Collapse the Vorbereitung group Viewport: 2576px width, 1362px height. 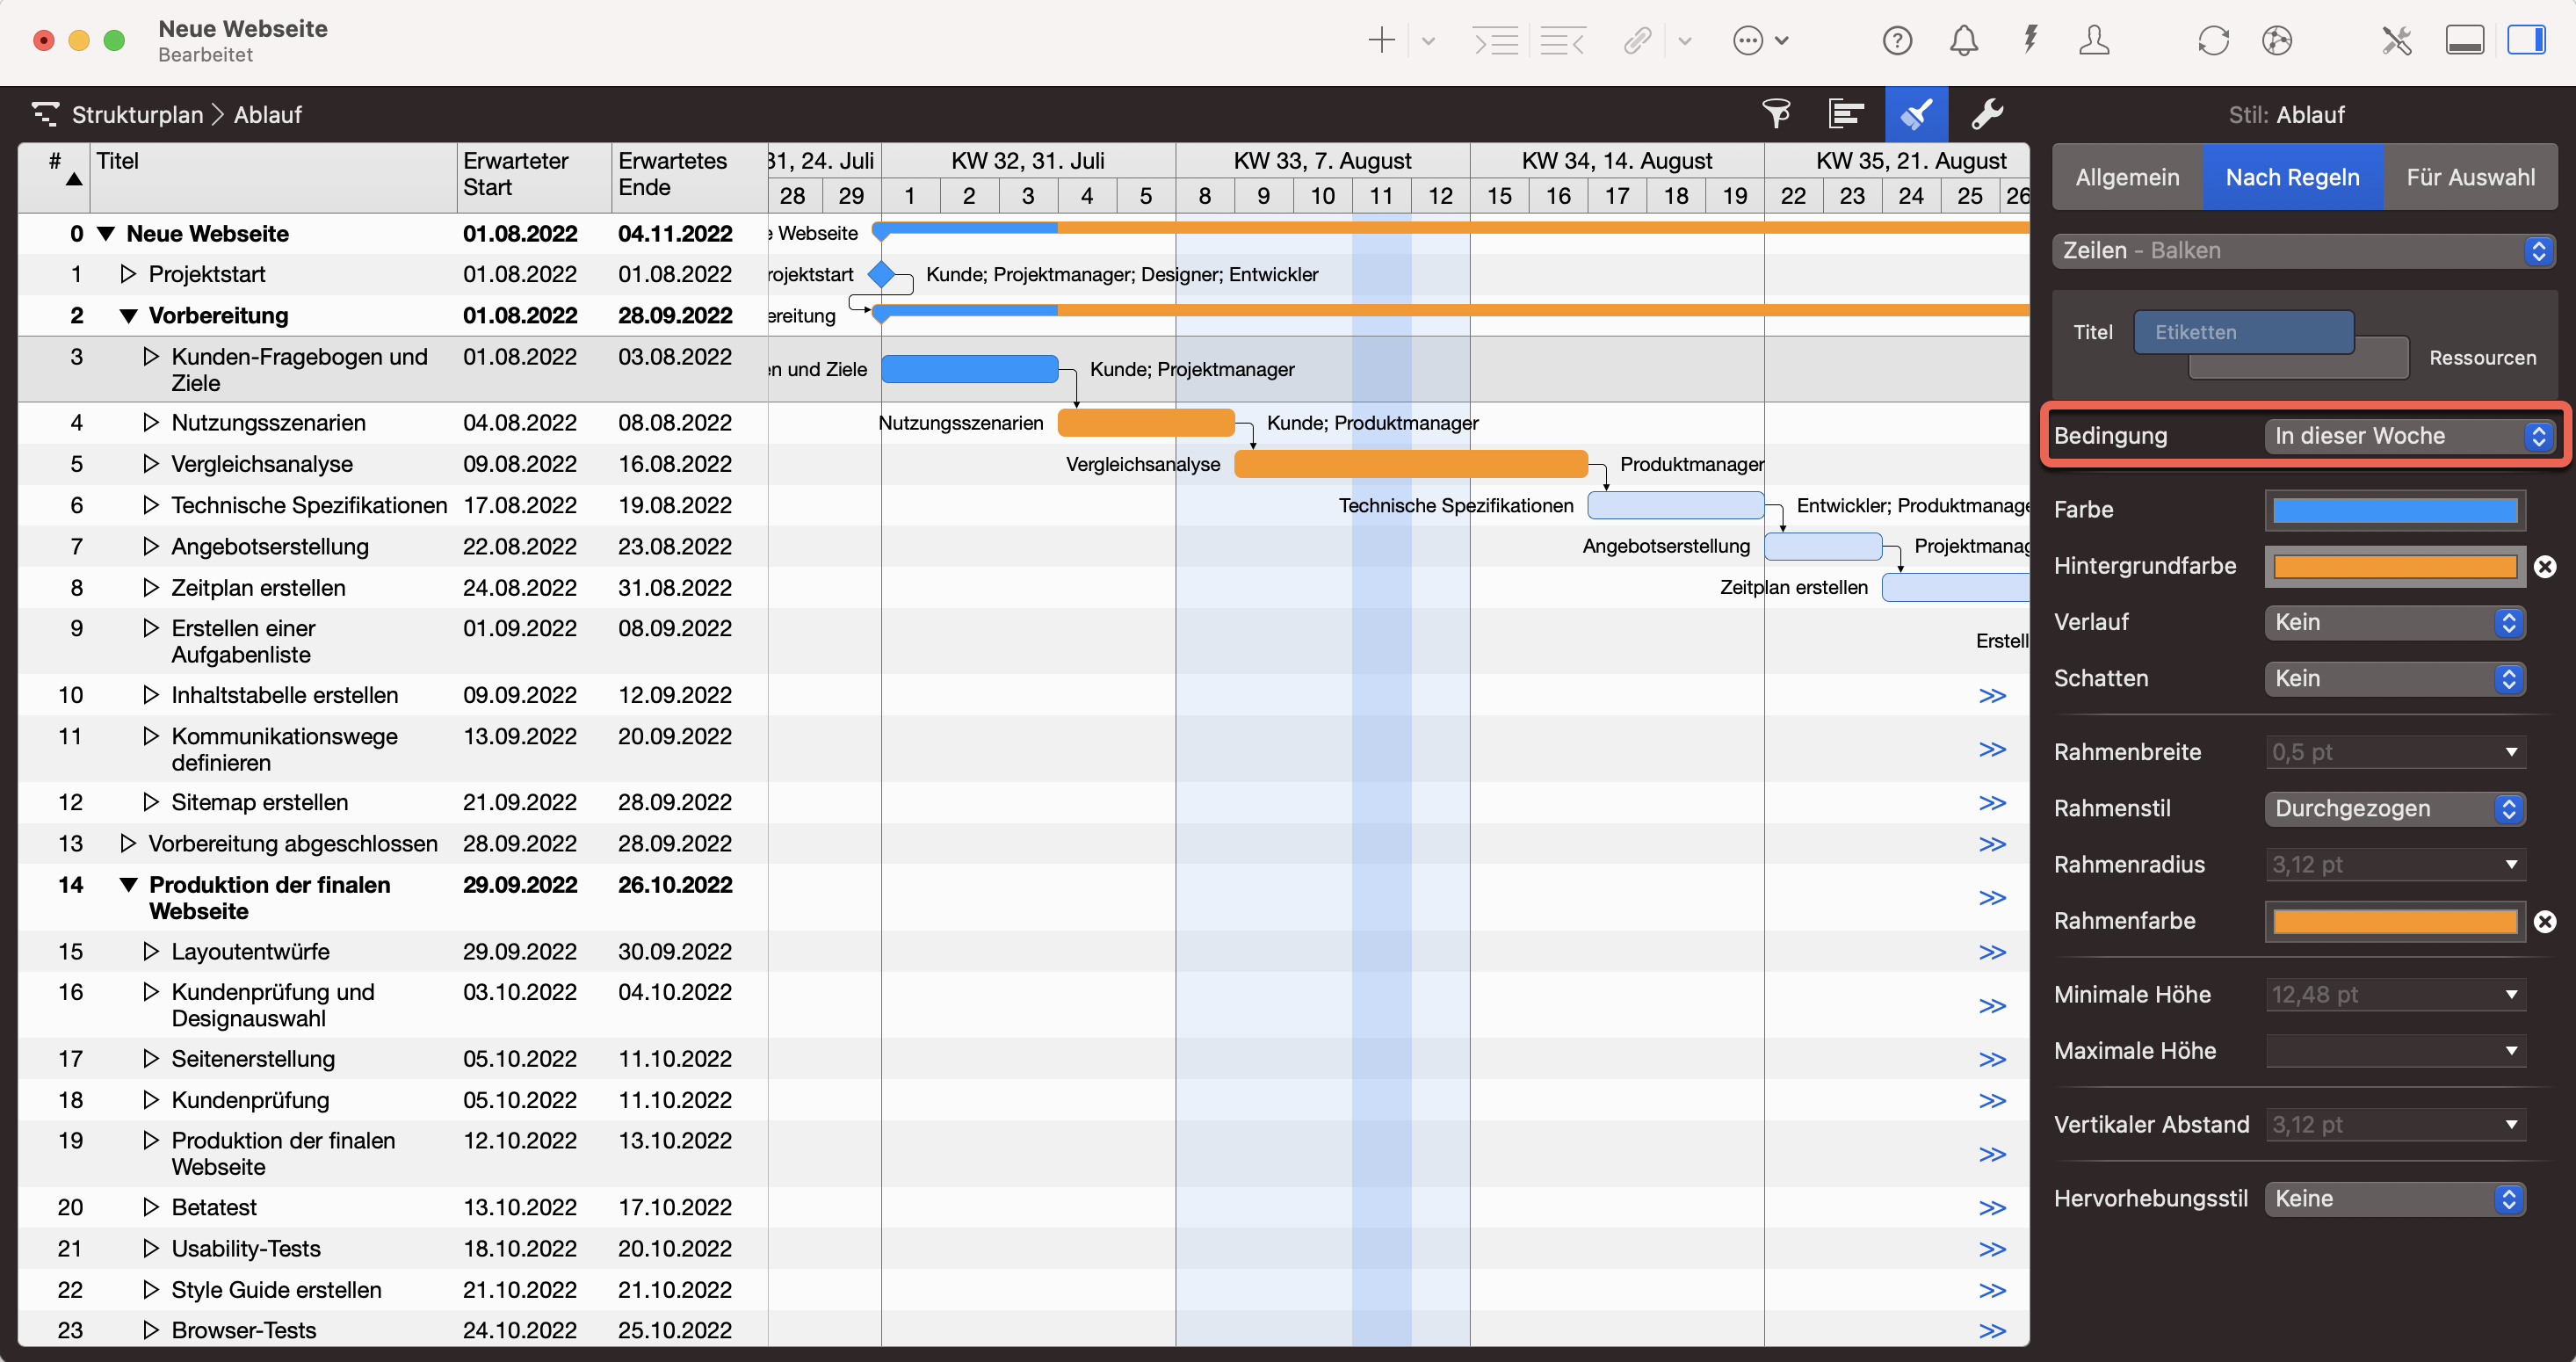pyautogui.click(x=128, y=316)
